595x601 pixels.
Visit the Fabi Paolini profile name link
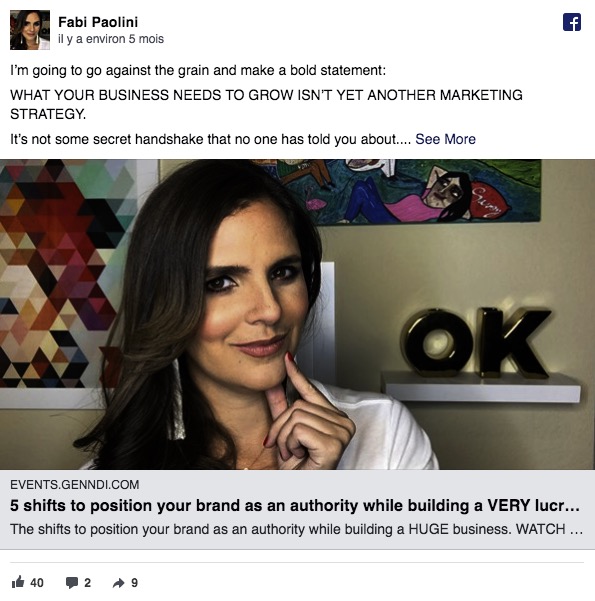click(98, 22)
